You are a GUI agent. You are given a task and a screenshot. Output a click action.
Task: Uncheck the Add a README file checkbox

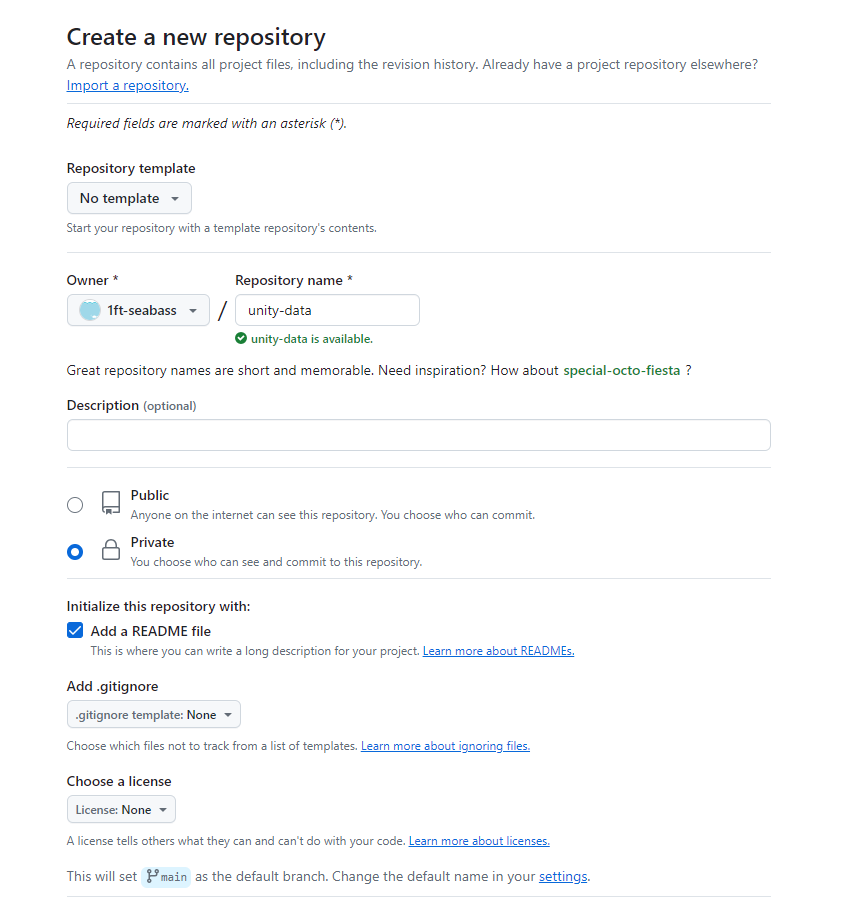75,631
